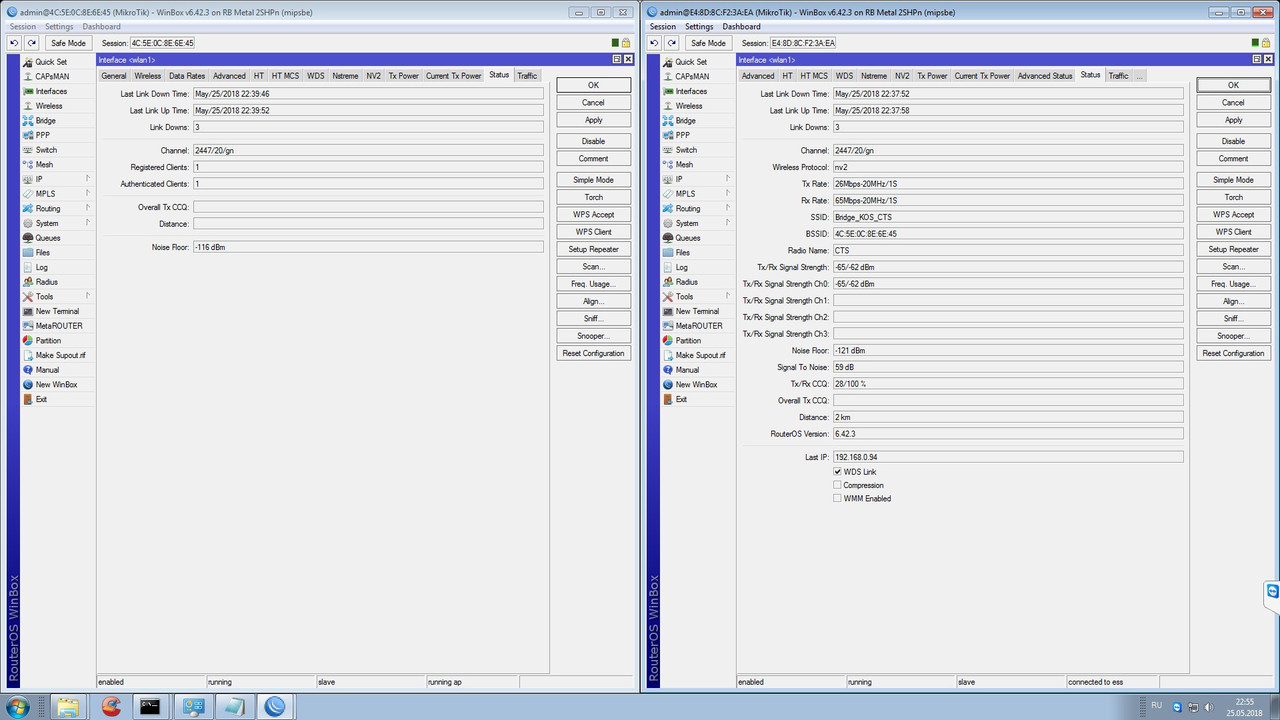Click the Redo arrow in the E4:8D window
Image resolution: width=1280 pixels, height=720 pixels.
tap(672, 43)
